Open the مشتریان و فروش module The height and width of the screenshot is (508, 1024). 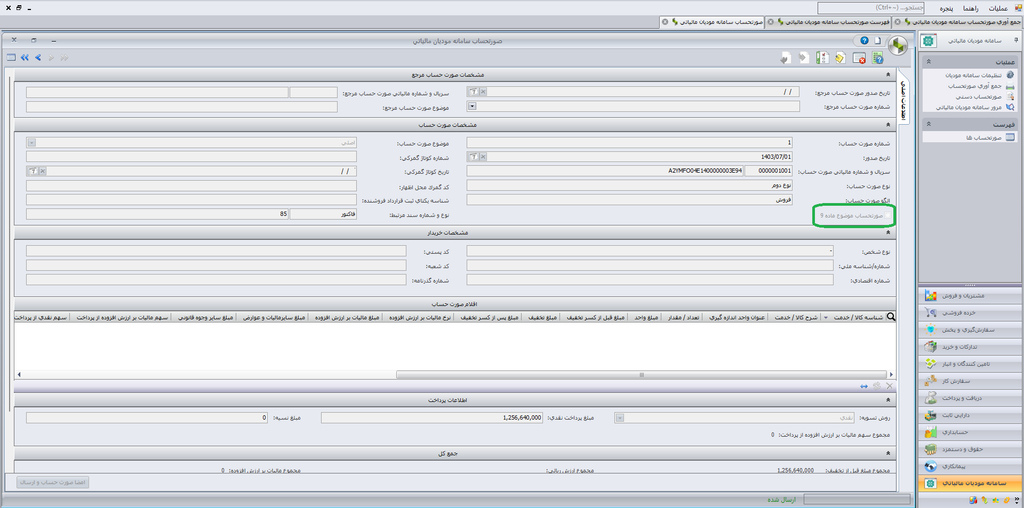970,296
